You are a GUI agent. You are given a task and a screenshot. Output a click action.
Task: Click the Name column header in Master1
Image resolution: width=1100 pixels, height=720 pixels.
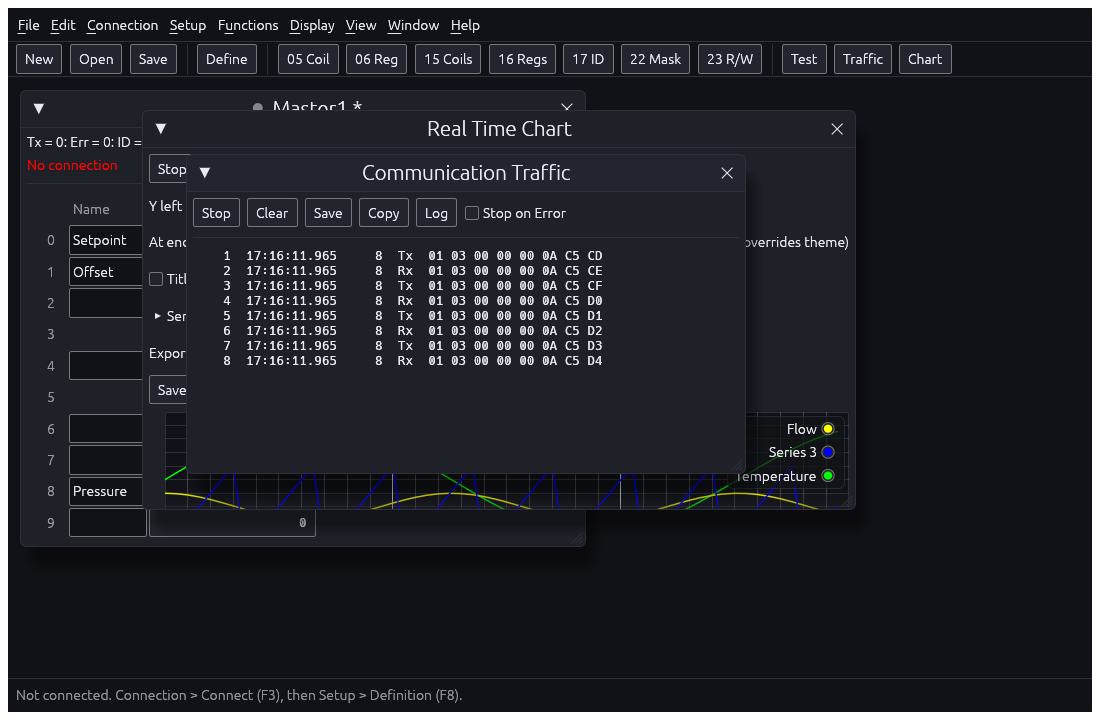pyautogui.click(x=91, y=209)
